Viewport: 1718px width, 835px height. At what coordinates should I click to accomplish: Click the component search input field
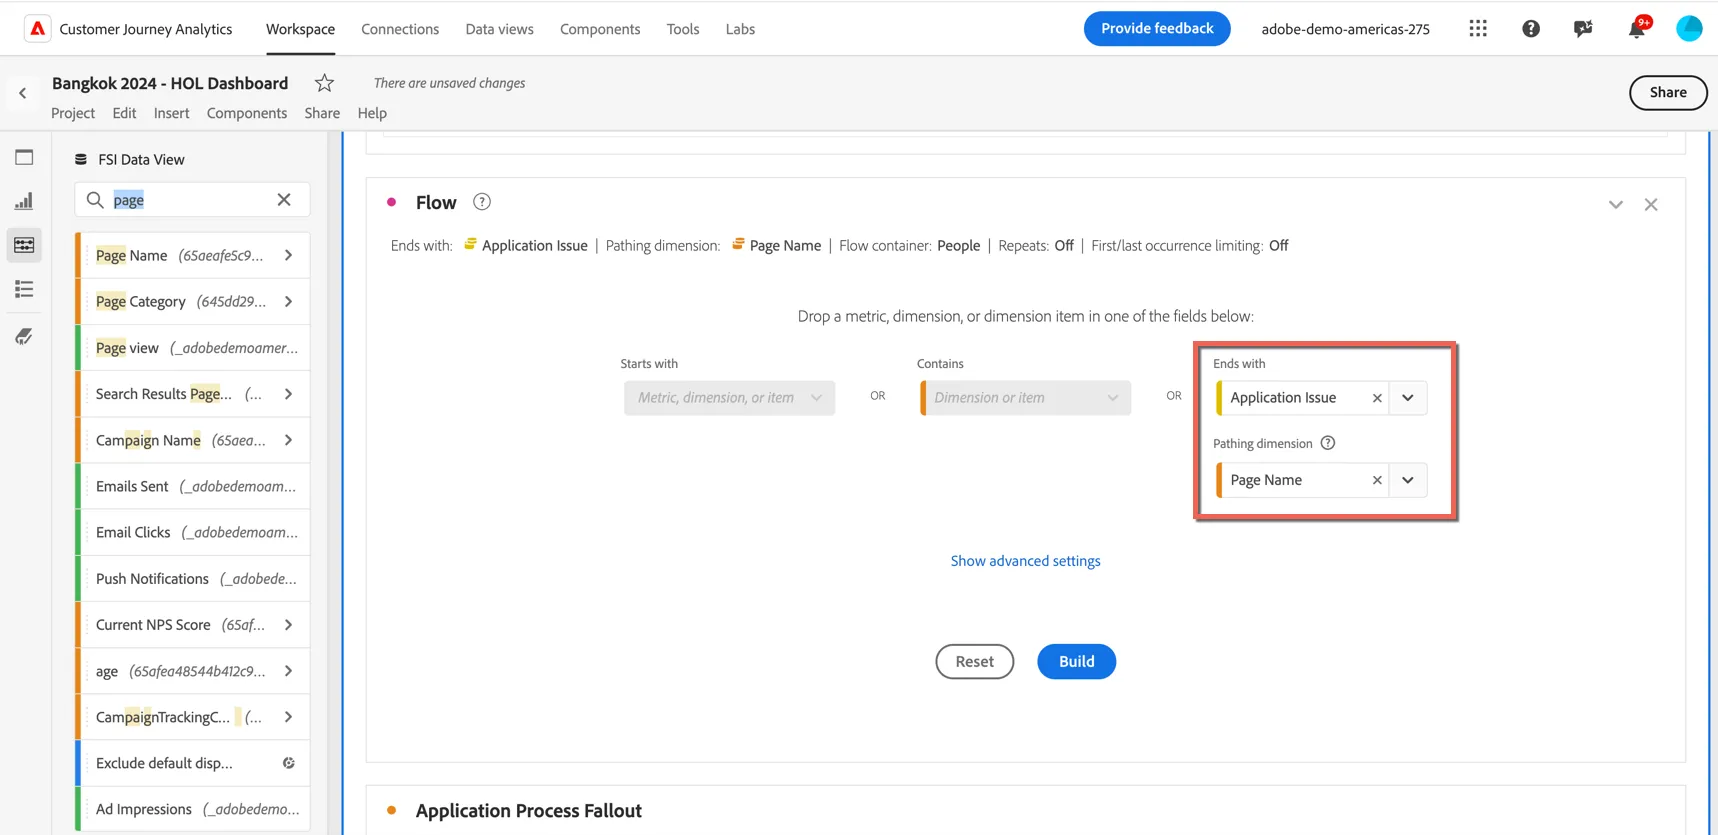[x=192, y=200]
